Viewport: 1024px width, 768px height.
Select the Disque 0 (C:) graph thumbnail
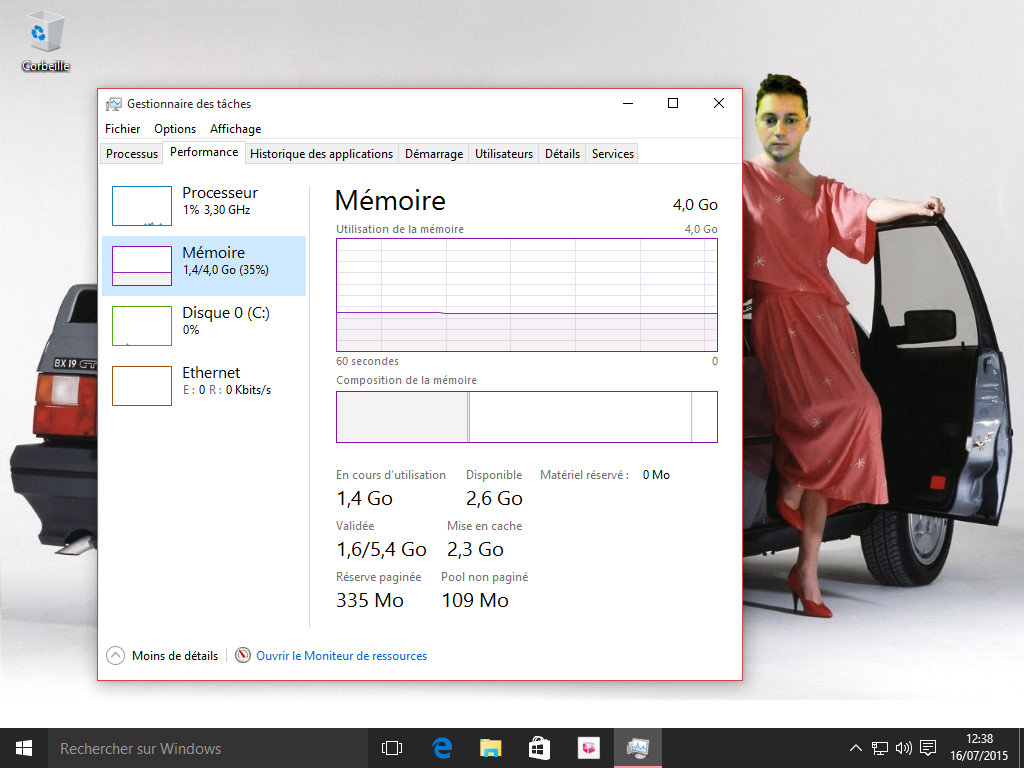point(142,325)
